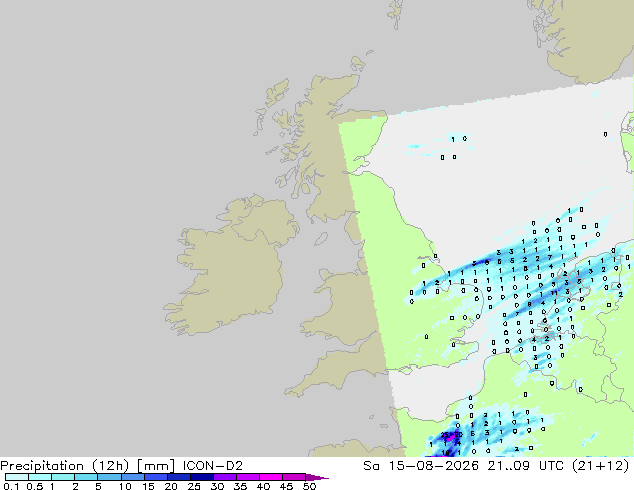634x490 pixels.
Task: Click the '(21+12)' forecast offset text
Action: tap(600, 466)
